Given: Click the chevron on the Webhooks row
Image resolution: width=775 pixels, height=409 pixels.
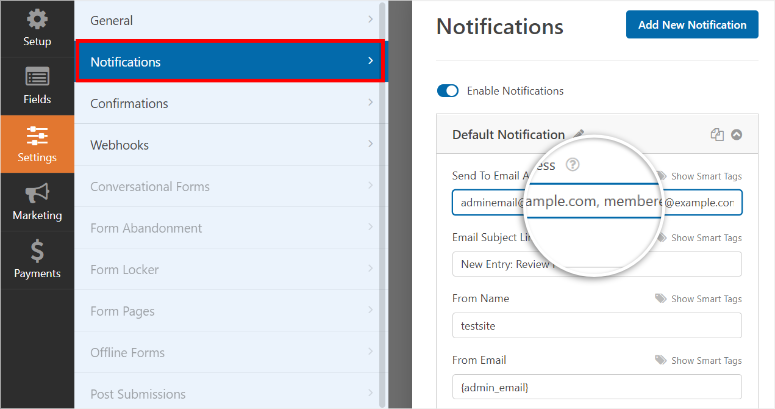Looking at the screenshot, I should pyautogui.click(x=371, y=143).
